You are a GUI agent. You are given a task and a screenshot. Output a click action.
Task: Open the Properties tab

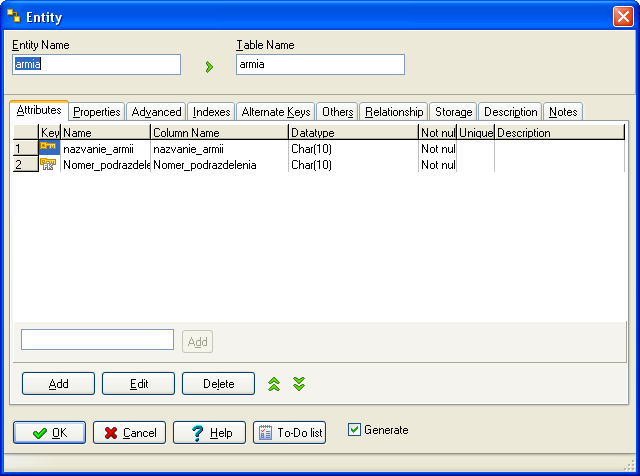coord(97,112)
